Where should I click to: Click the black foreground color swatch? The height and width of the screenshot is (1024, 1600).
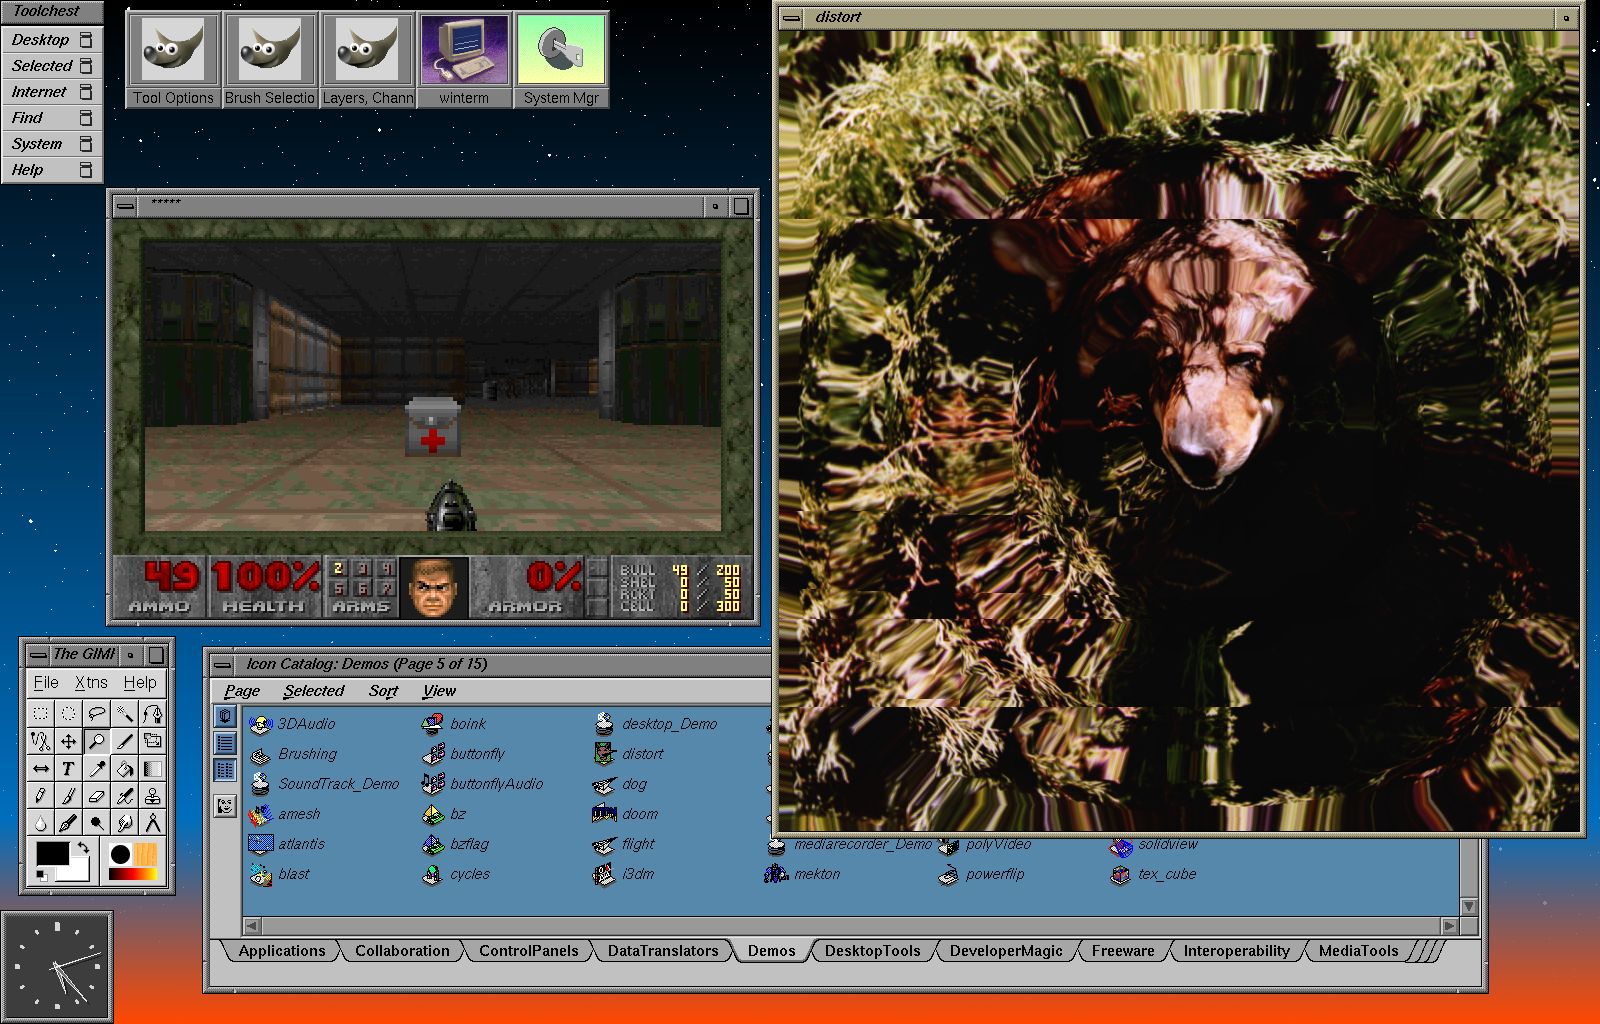(52, 853)
